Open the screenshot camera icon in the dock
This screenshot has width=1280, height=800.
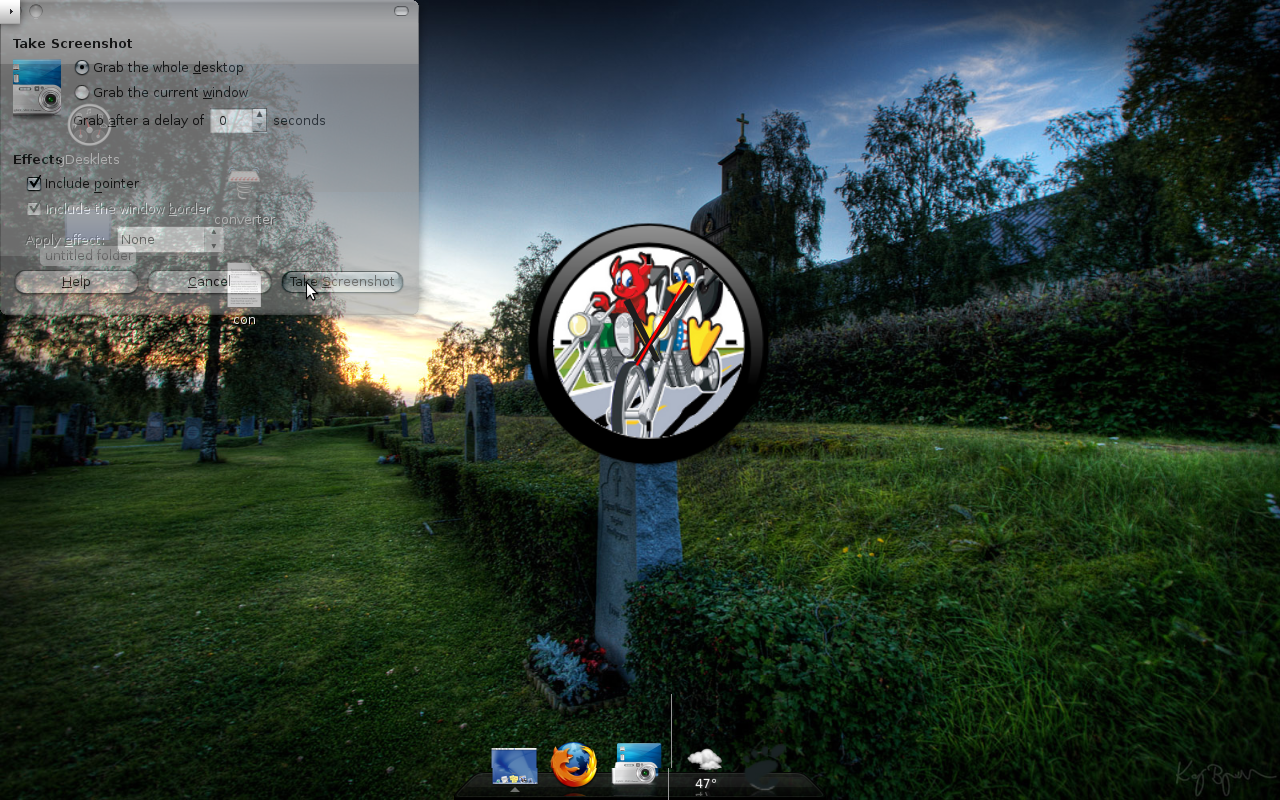(639, 765)
